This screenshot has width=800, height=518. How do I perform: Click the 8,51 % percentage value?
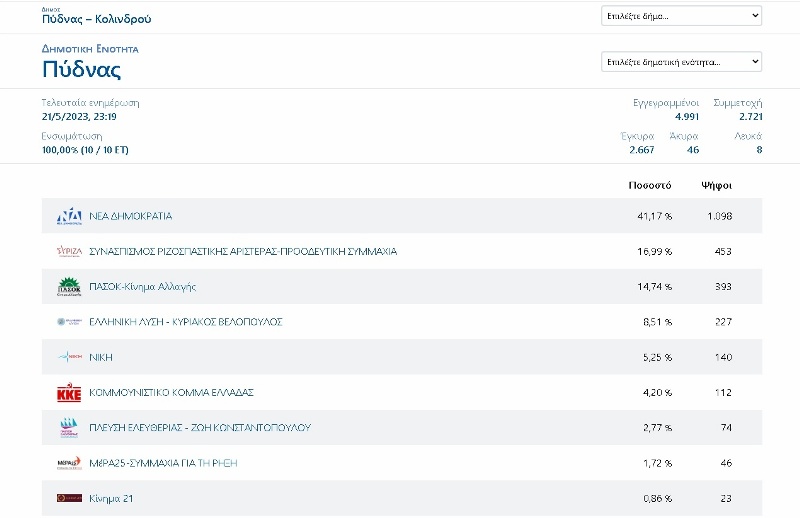(658, 322)
